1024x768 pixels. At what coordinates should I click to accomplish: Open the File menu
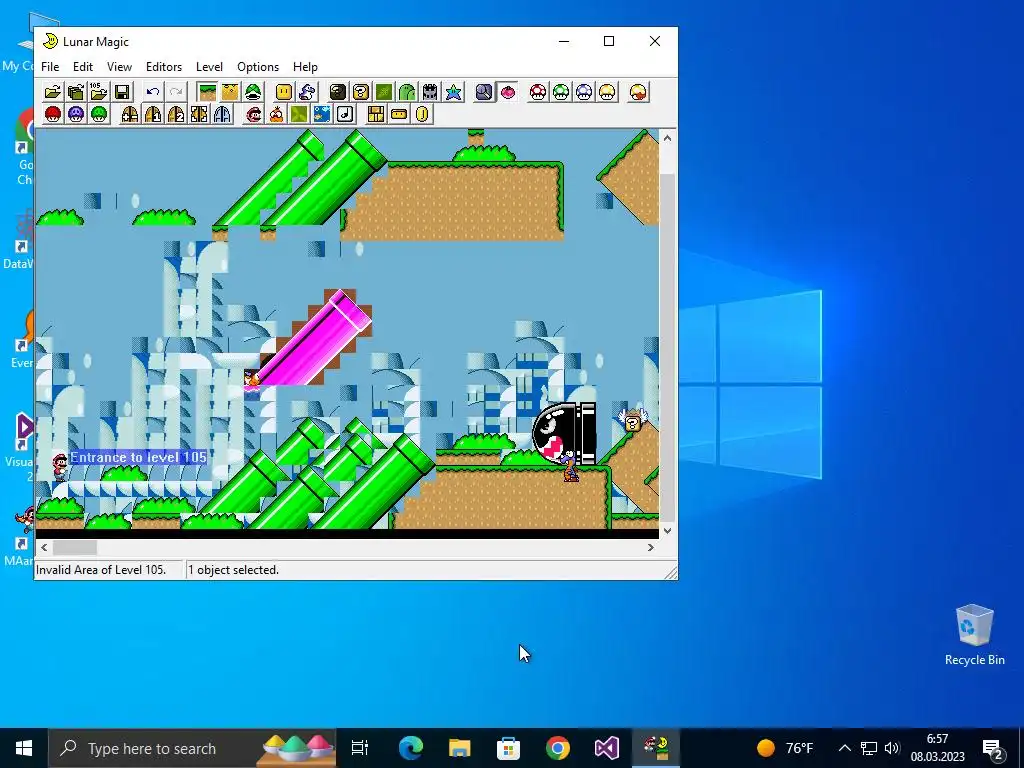pos(50,67)
